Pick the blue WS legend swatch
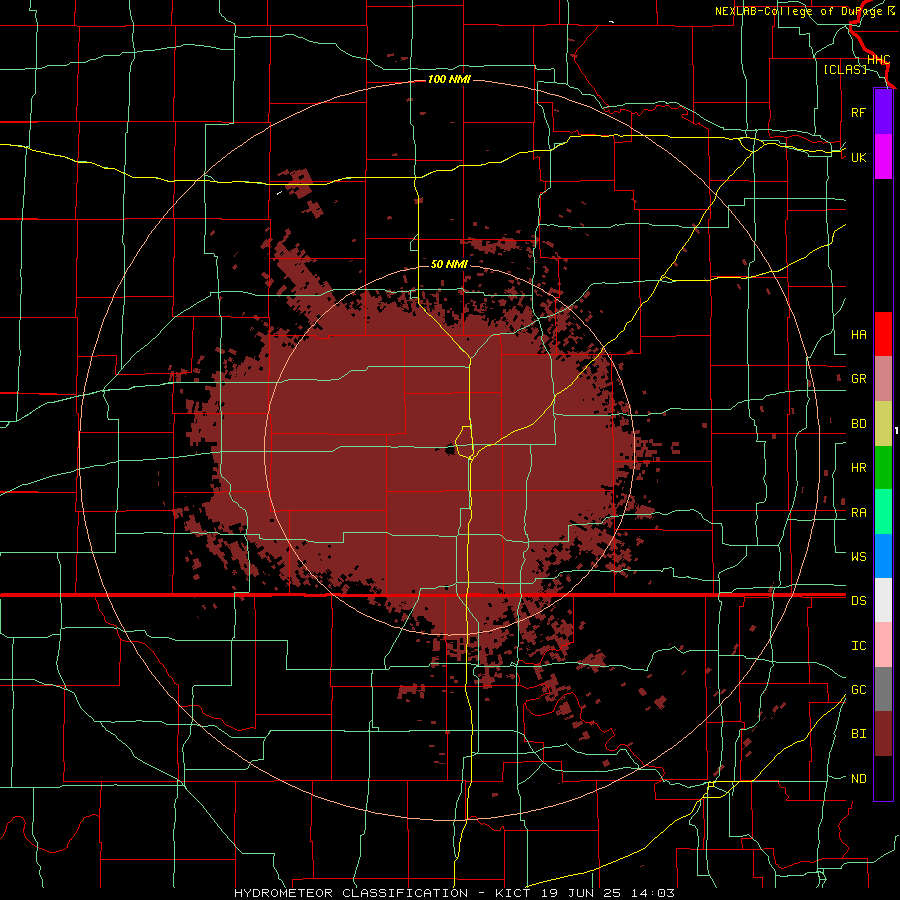This screenshot has height=900, width=900. [x=883, y=556]
